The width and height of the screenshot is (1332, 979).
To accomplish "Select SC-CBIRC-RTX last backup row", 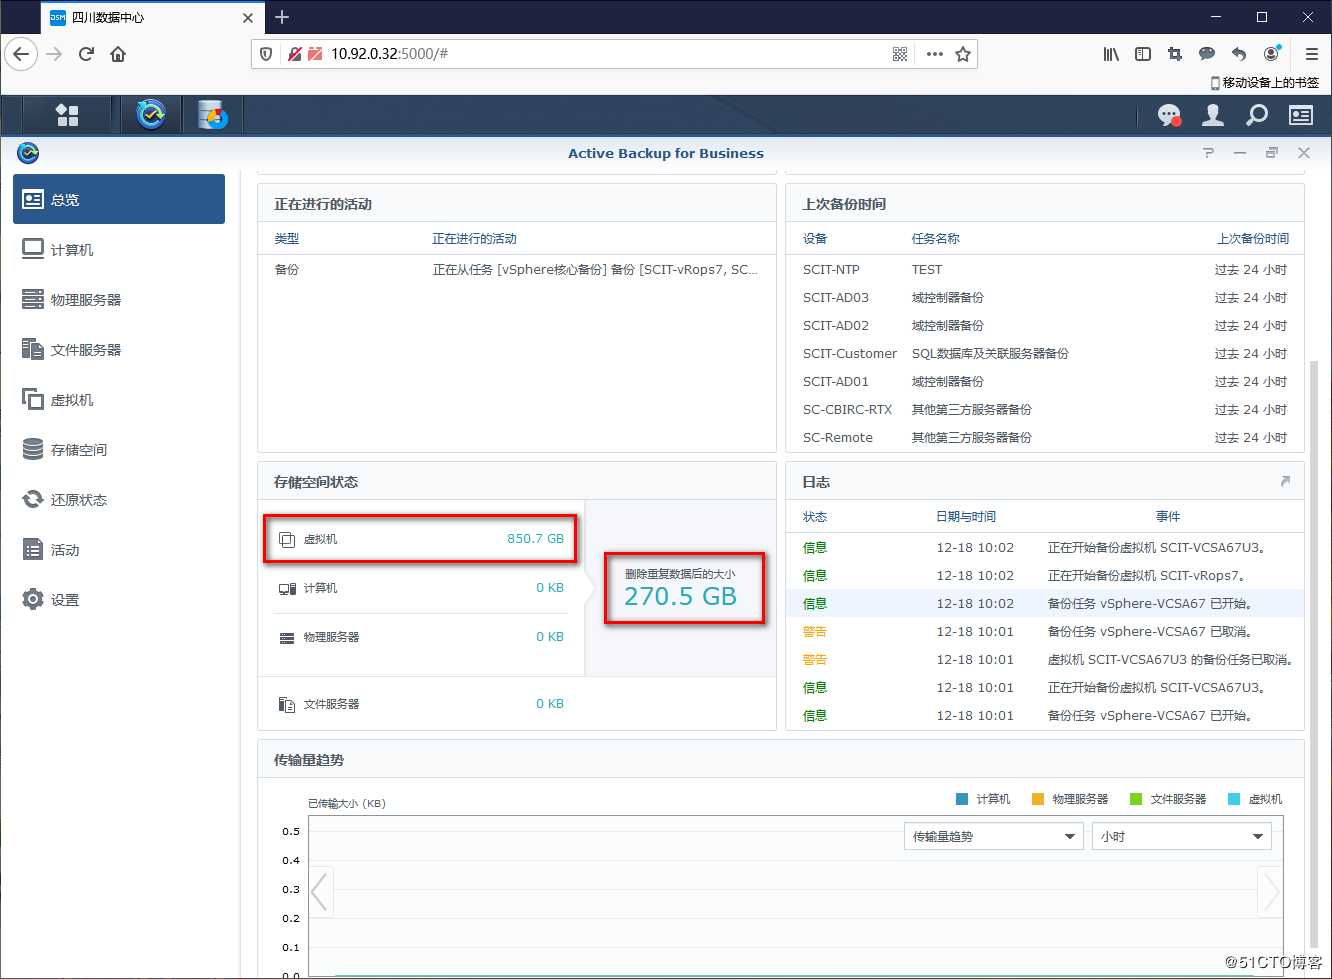I will point(1045,409).
